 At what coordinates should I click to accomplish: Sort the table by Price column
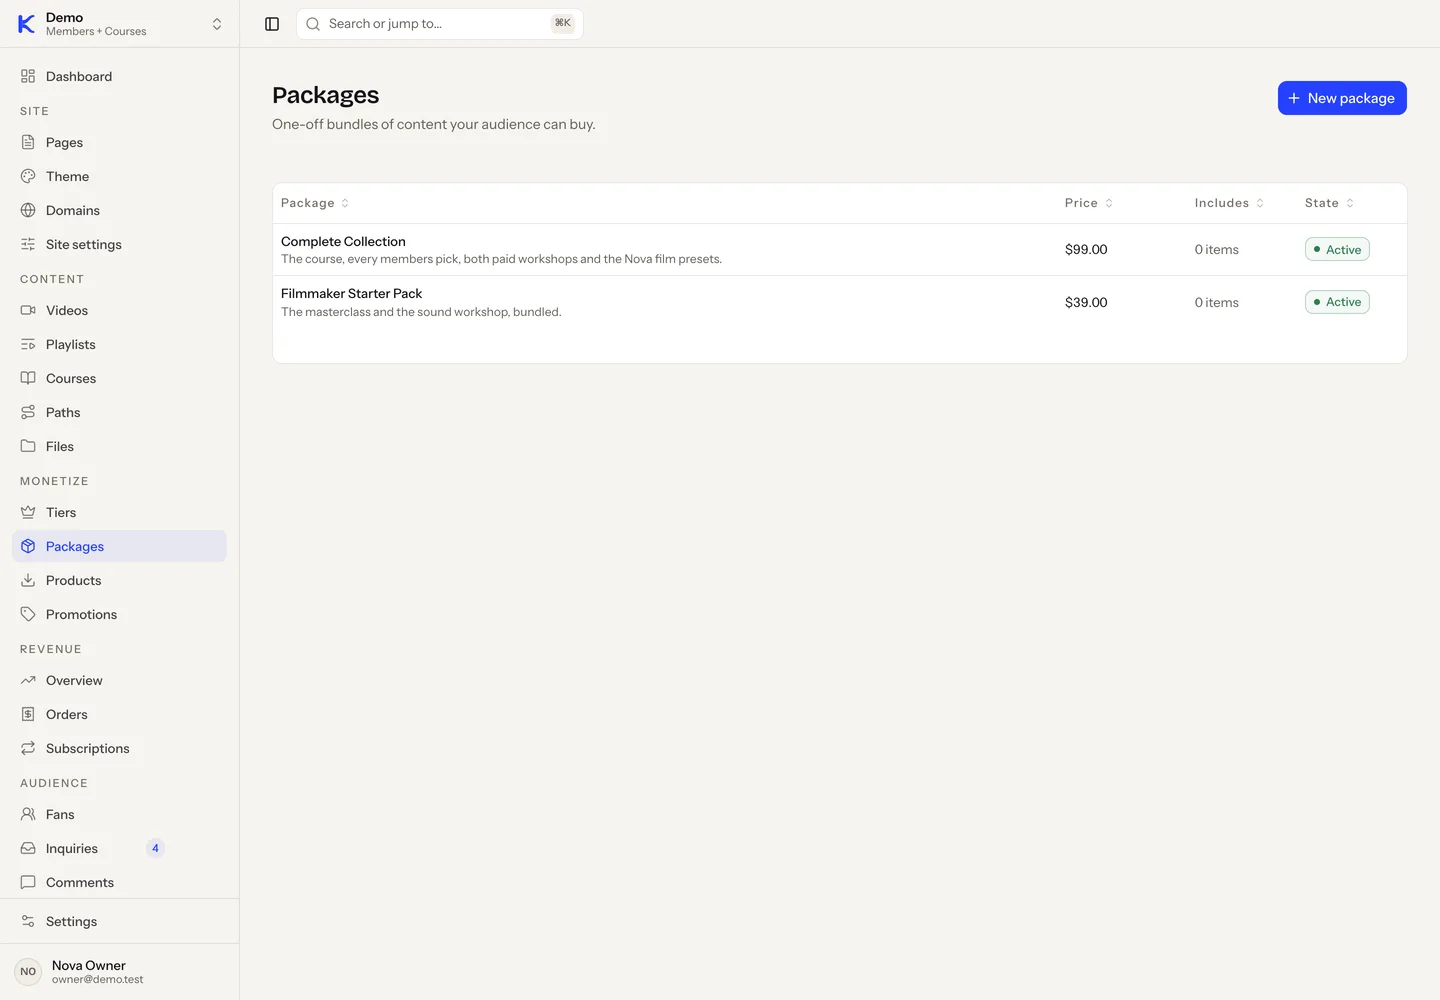tap(1089, 203)
